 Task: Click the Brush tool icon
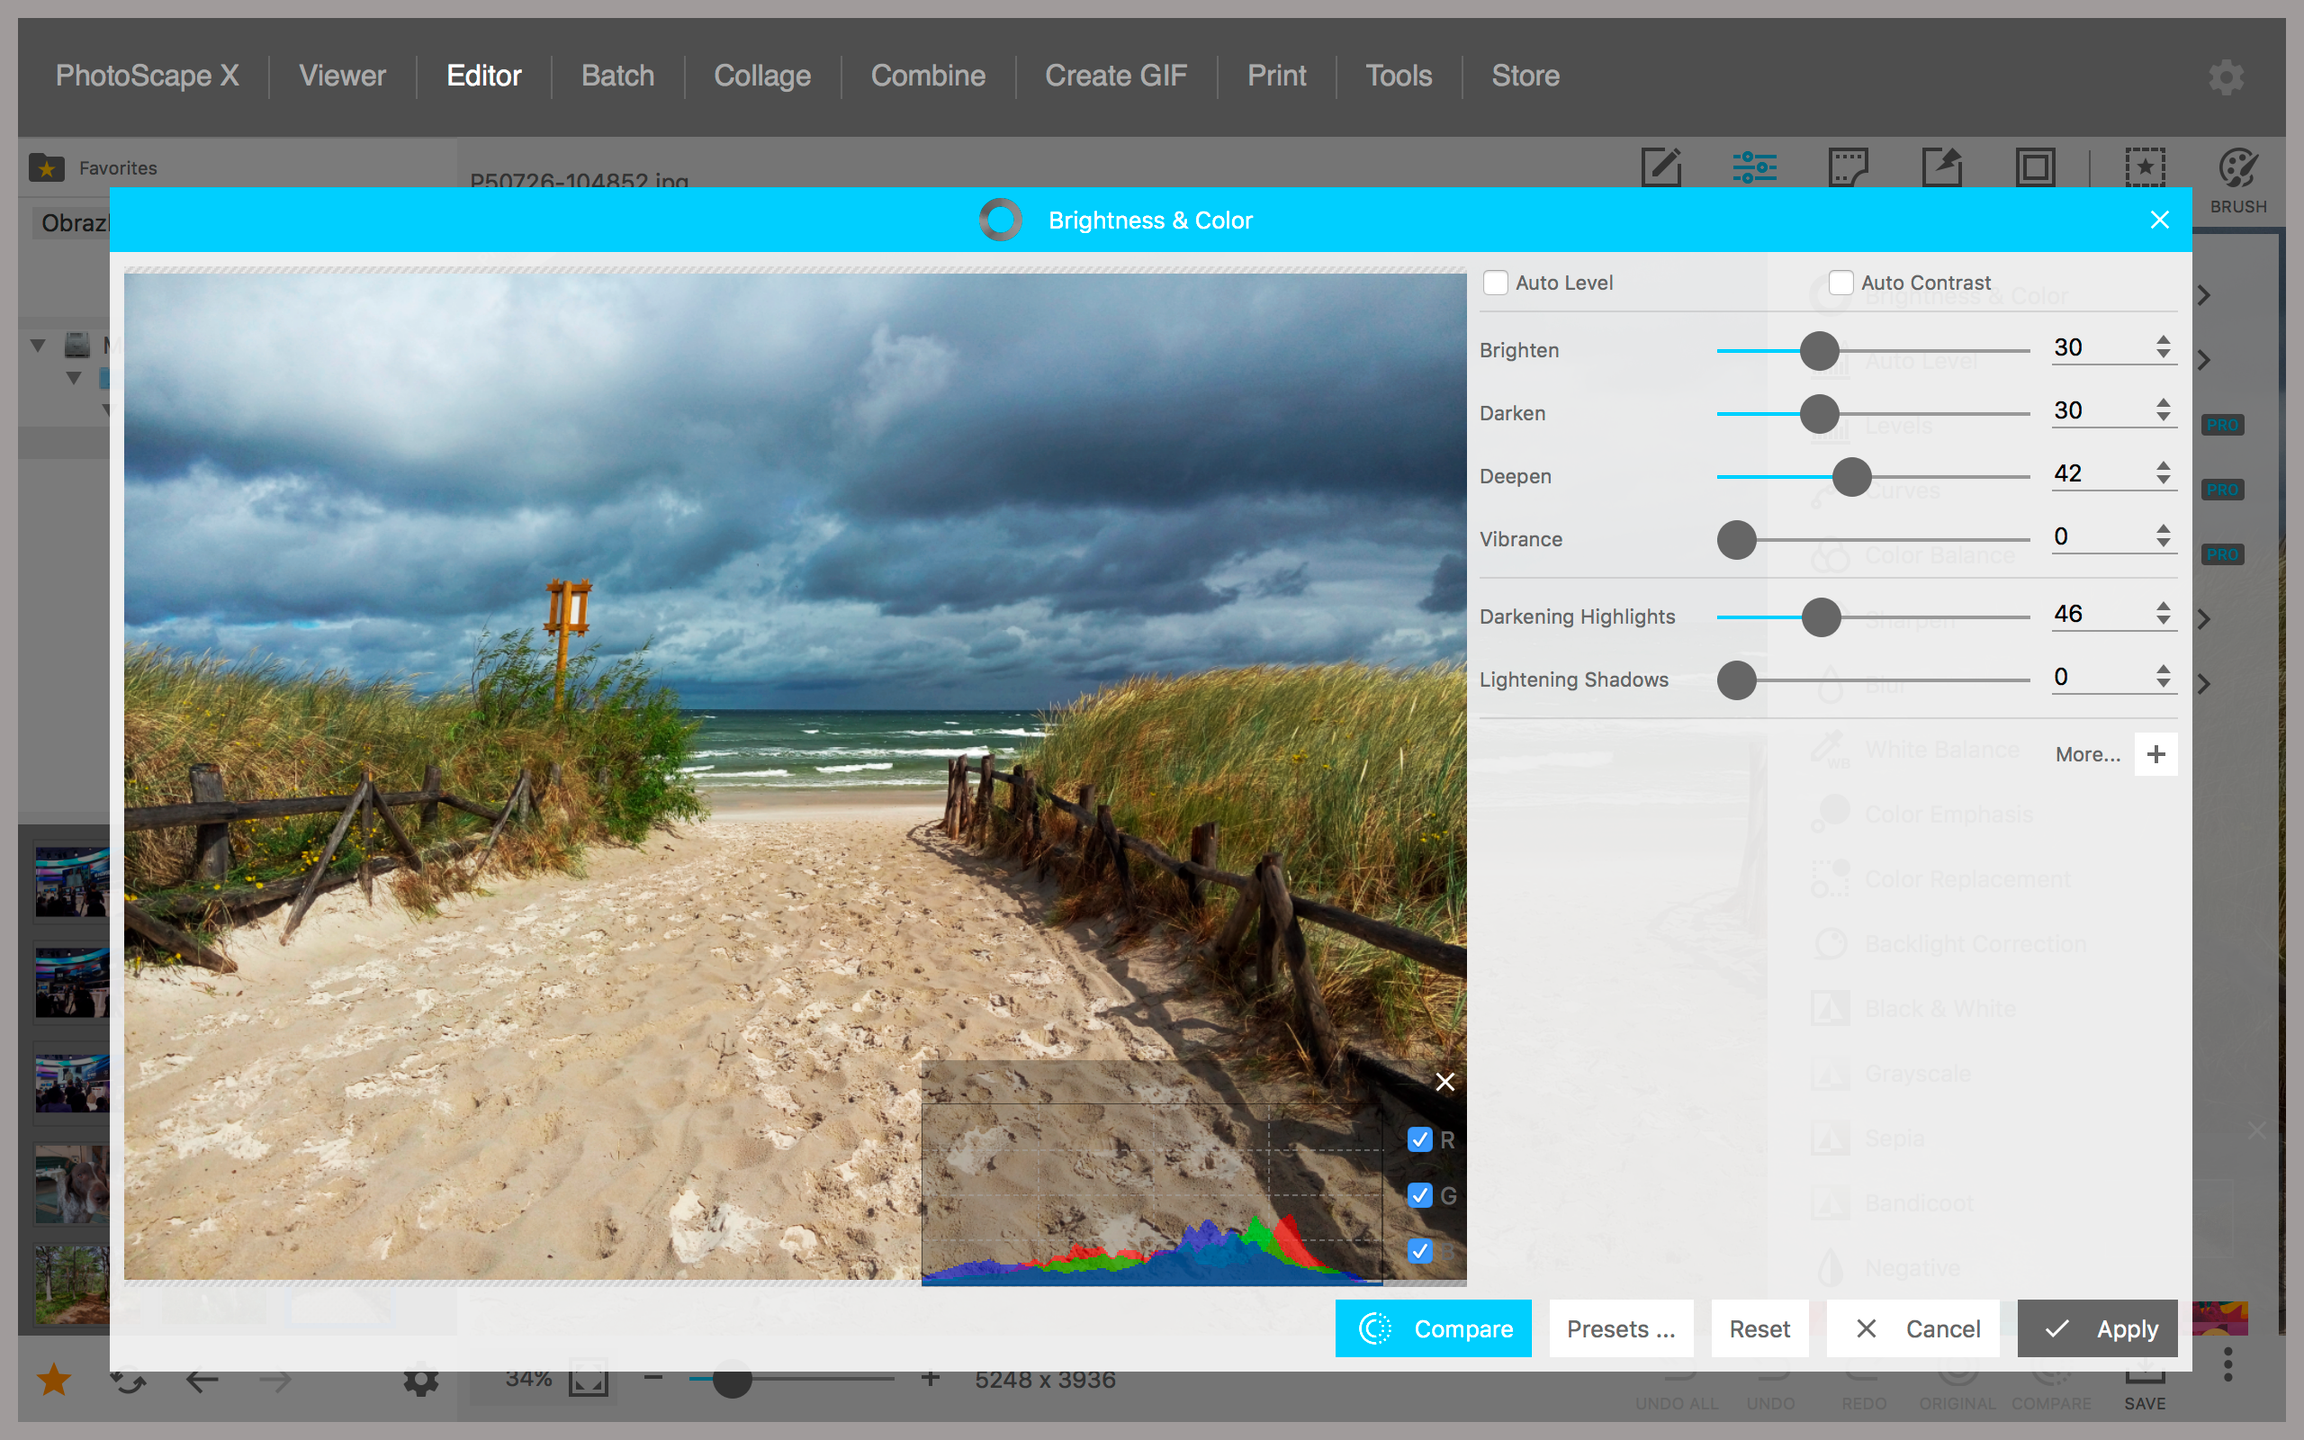click(2238, 170)
